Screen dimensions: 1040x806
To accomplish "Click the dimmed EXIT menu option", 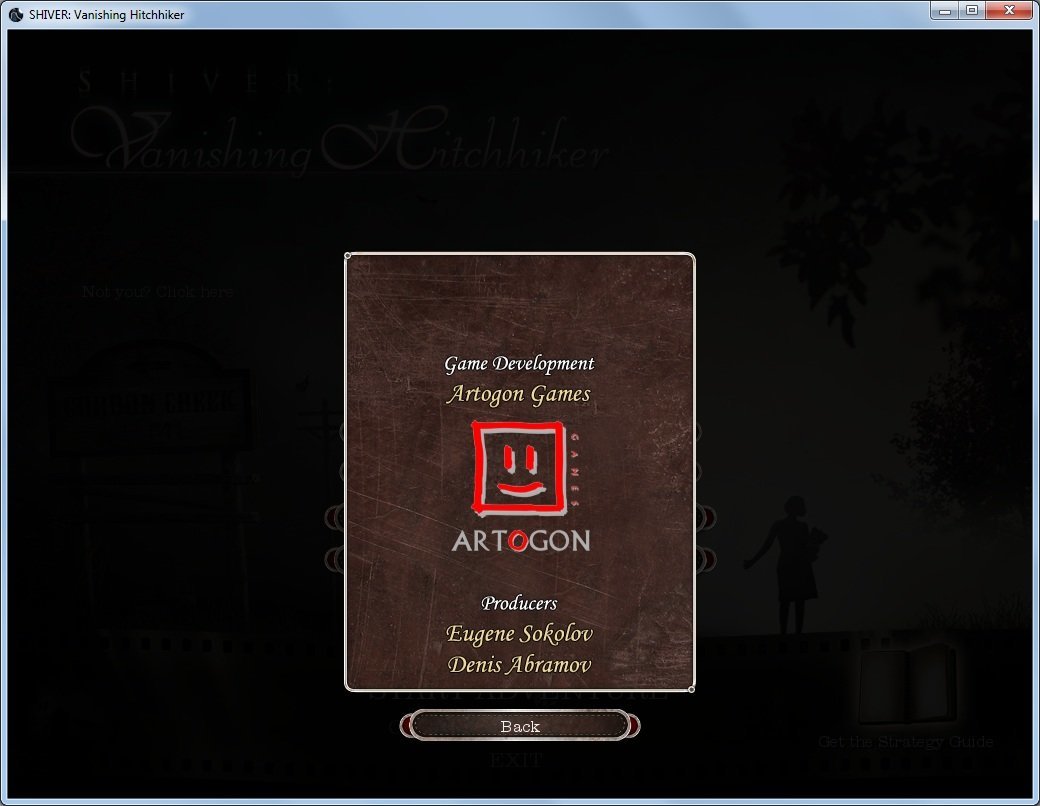I will (x=517, y=760).
